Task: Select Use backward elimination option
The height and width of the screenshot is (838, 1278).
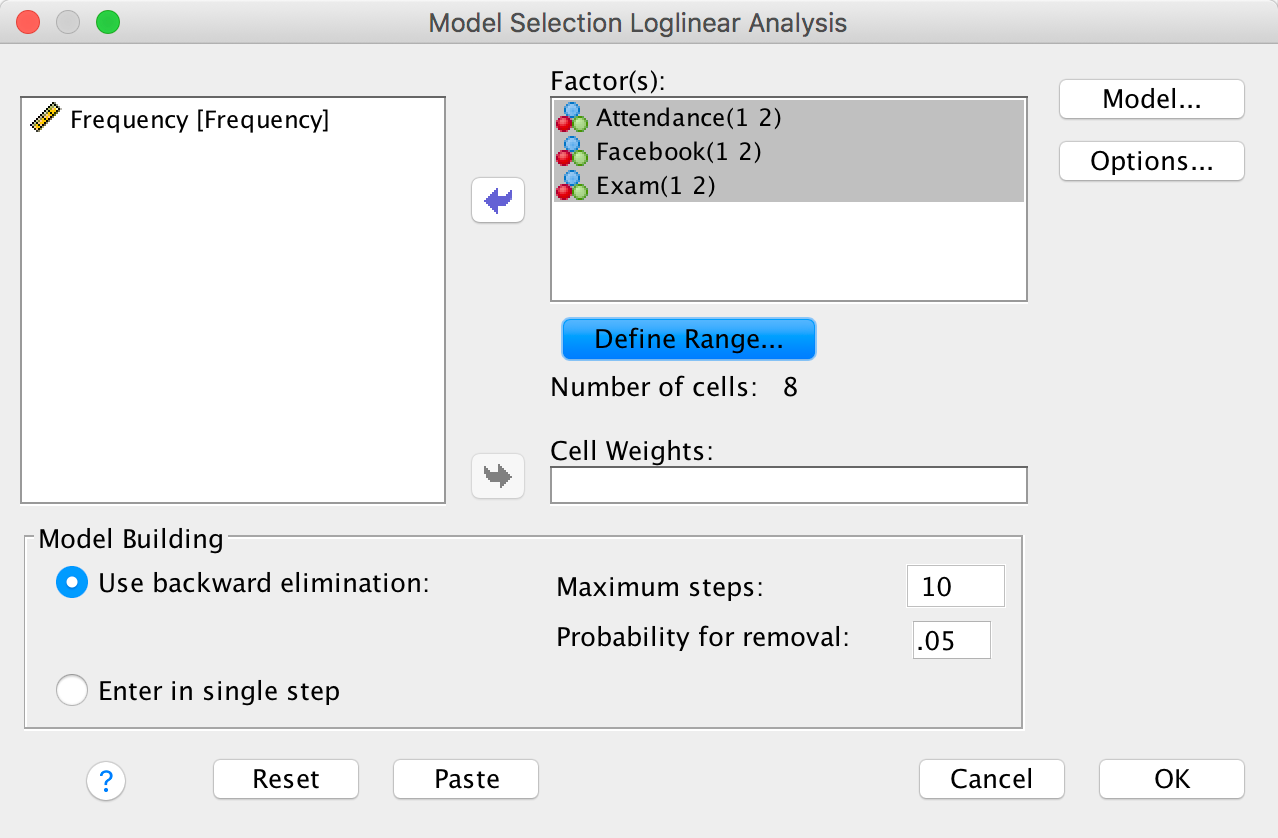Action: click(x=72, y=583)
